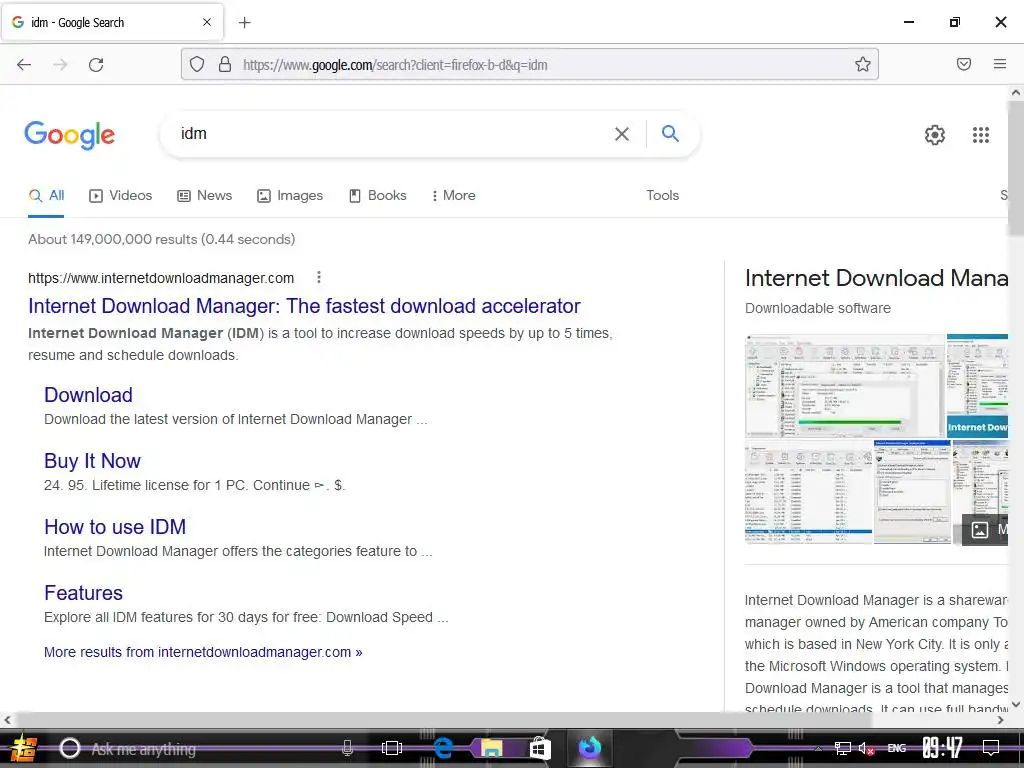The width and height of the screenshot is (1024, 768).
Task: Click the Internet Download Manager panel title
Action: coord(876,278)
